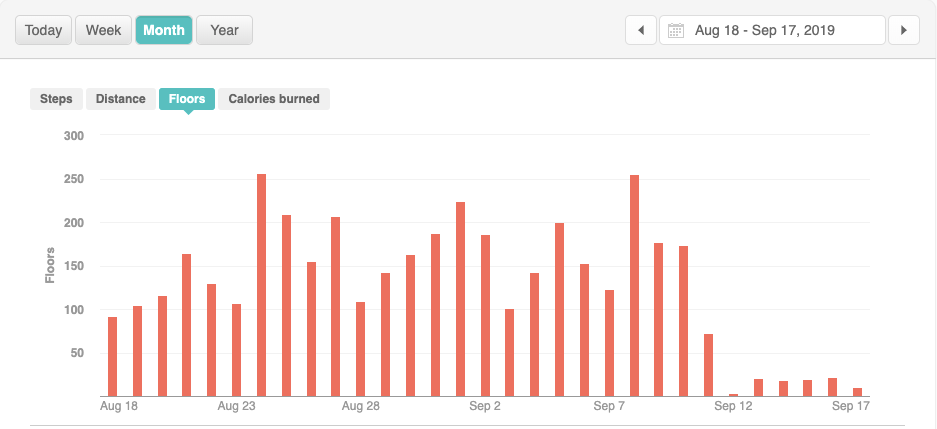This screenshot has height=429, width=937.
Task: Open the Steps tab
Action: click(56, 99)
